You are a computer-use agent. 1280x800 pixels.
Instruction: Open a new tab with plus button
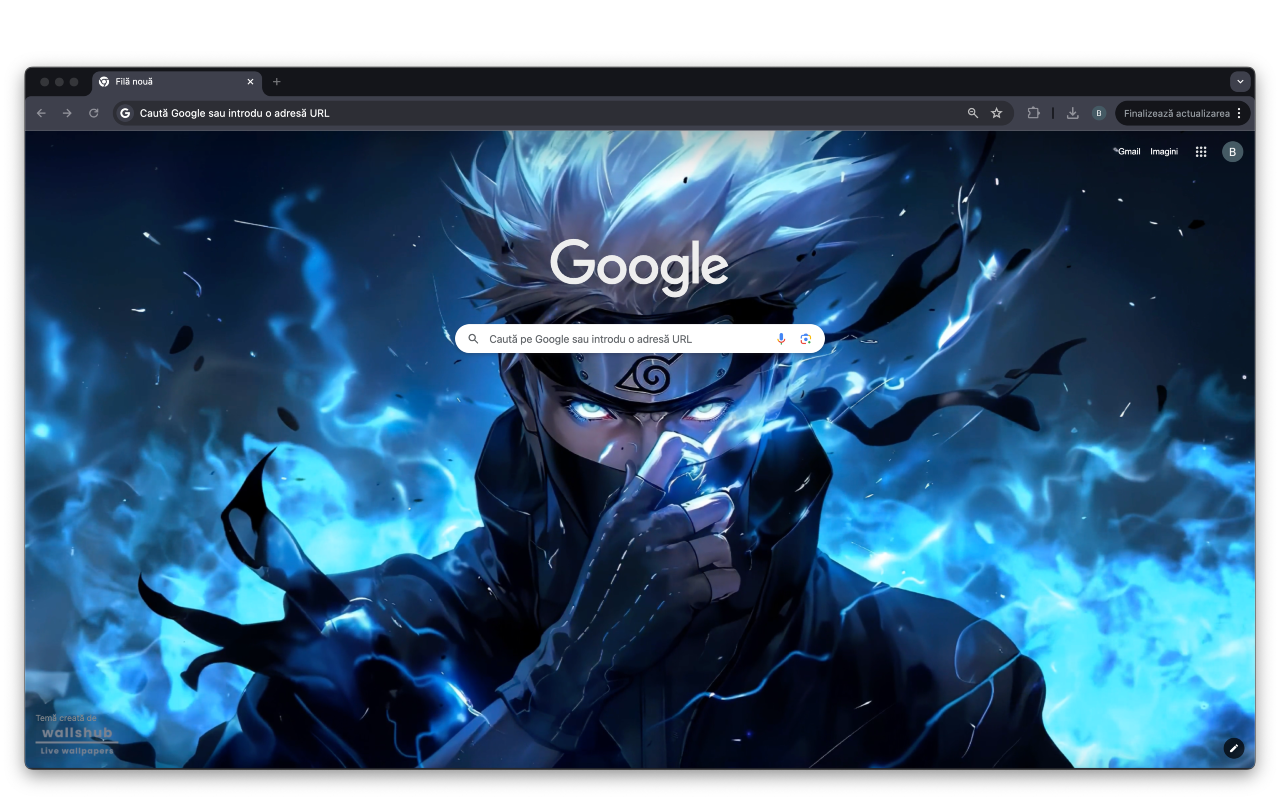[277, 82]
